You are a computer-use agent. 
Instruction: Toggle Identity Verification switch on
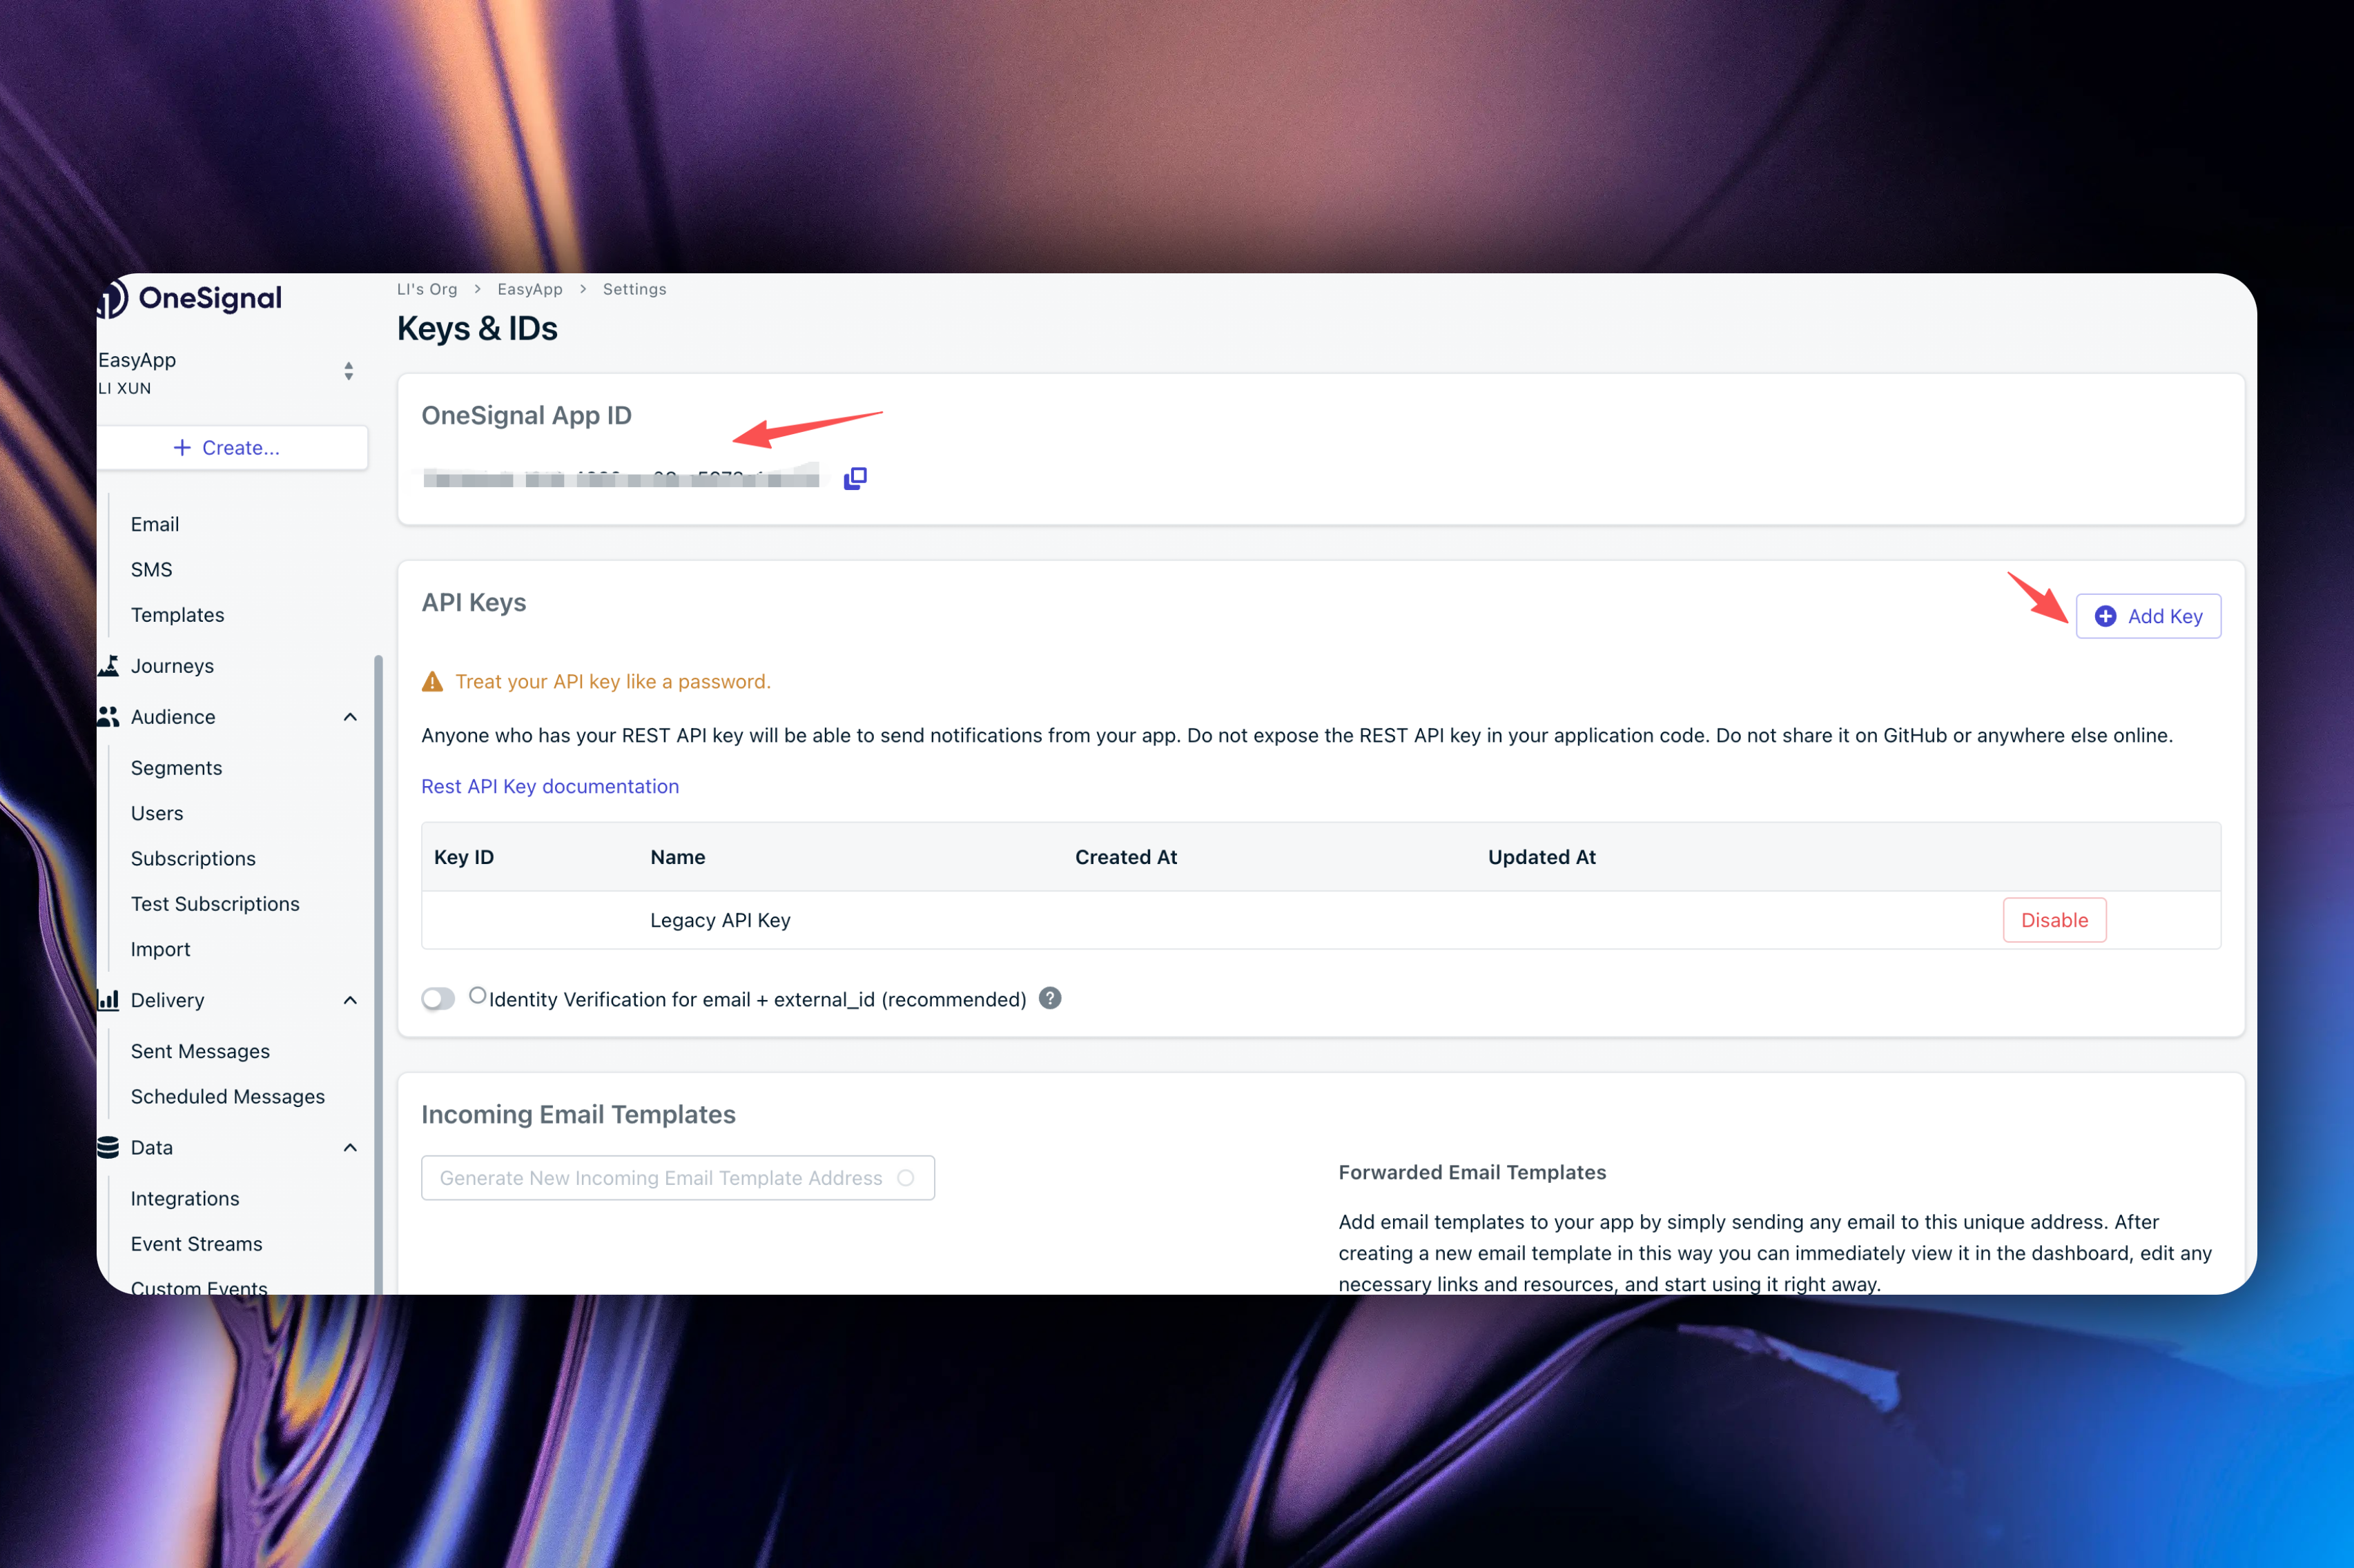pos(438,998)
